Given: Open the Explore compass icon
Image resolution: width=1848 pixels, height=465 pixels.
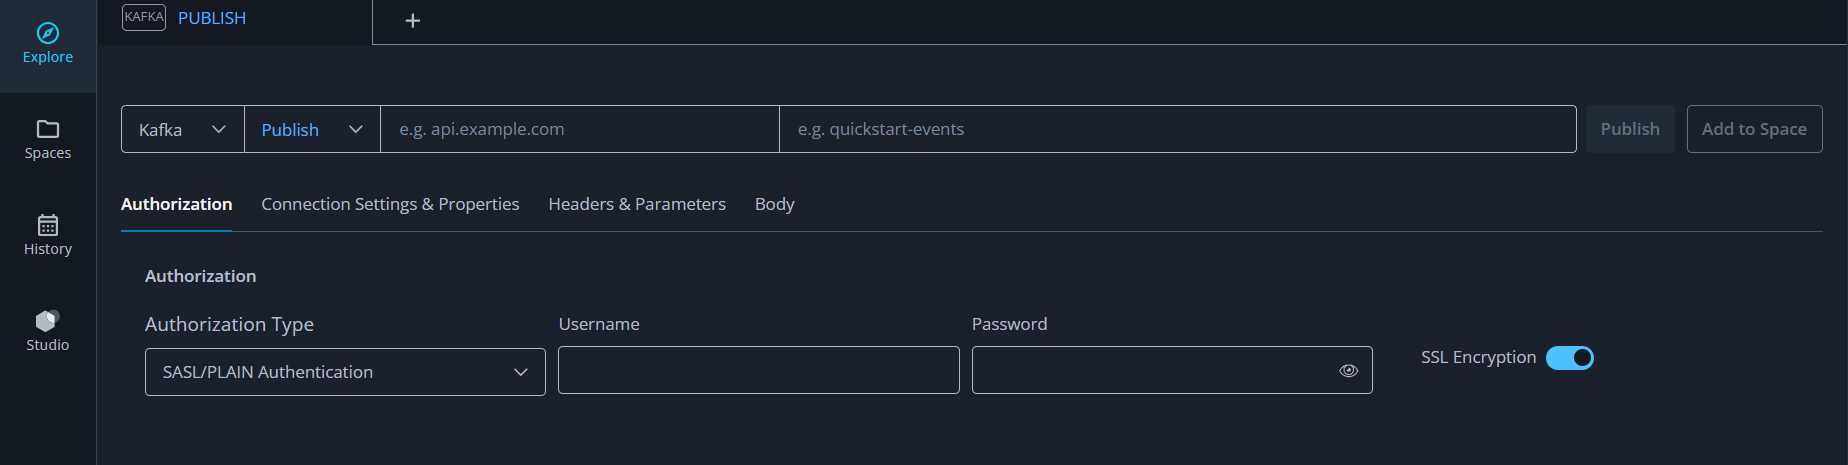Looking at the screenshot, I should pos(48,34).
